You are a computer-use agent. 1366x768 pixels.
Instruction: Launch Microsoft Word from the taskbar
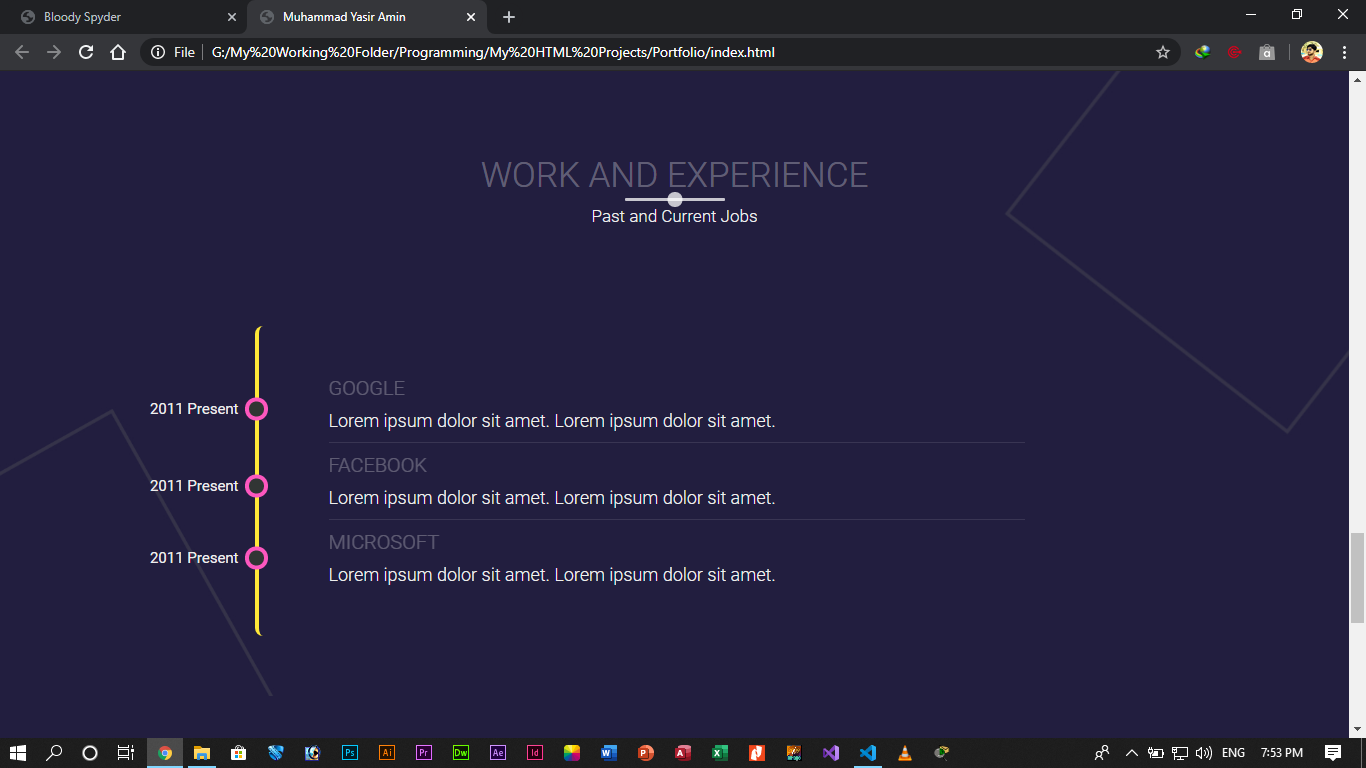(x=609, y=753)
